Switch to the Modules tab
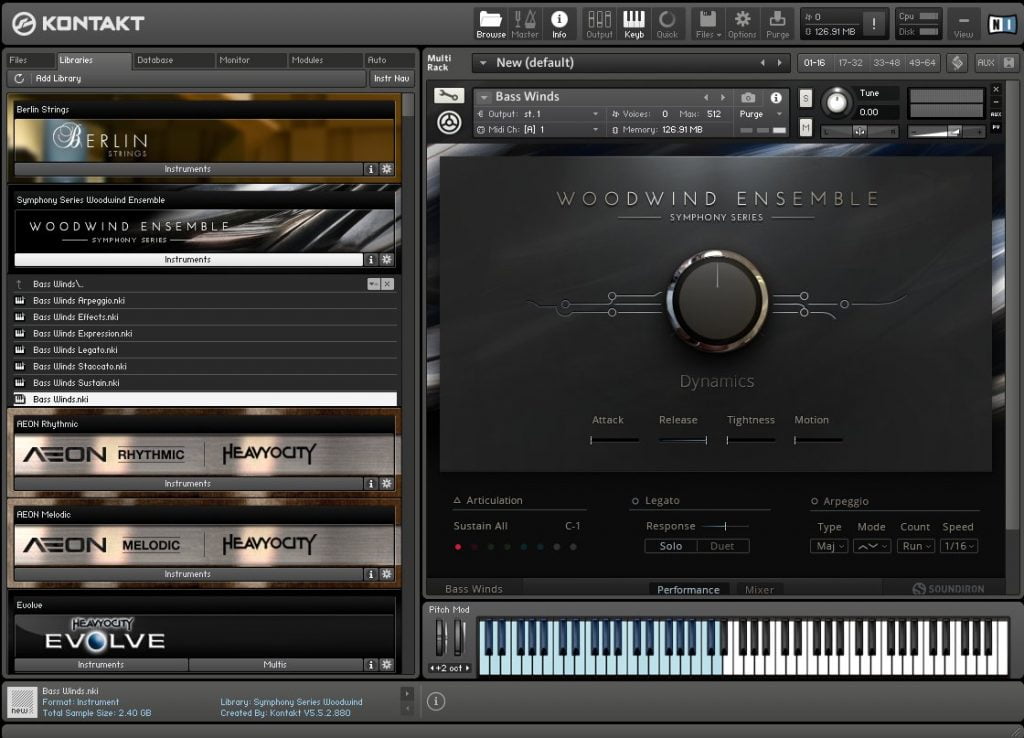Image resolution: width=1024 pixels, height=738 pixels. coord(325,60)
